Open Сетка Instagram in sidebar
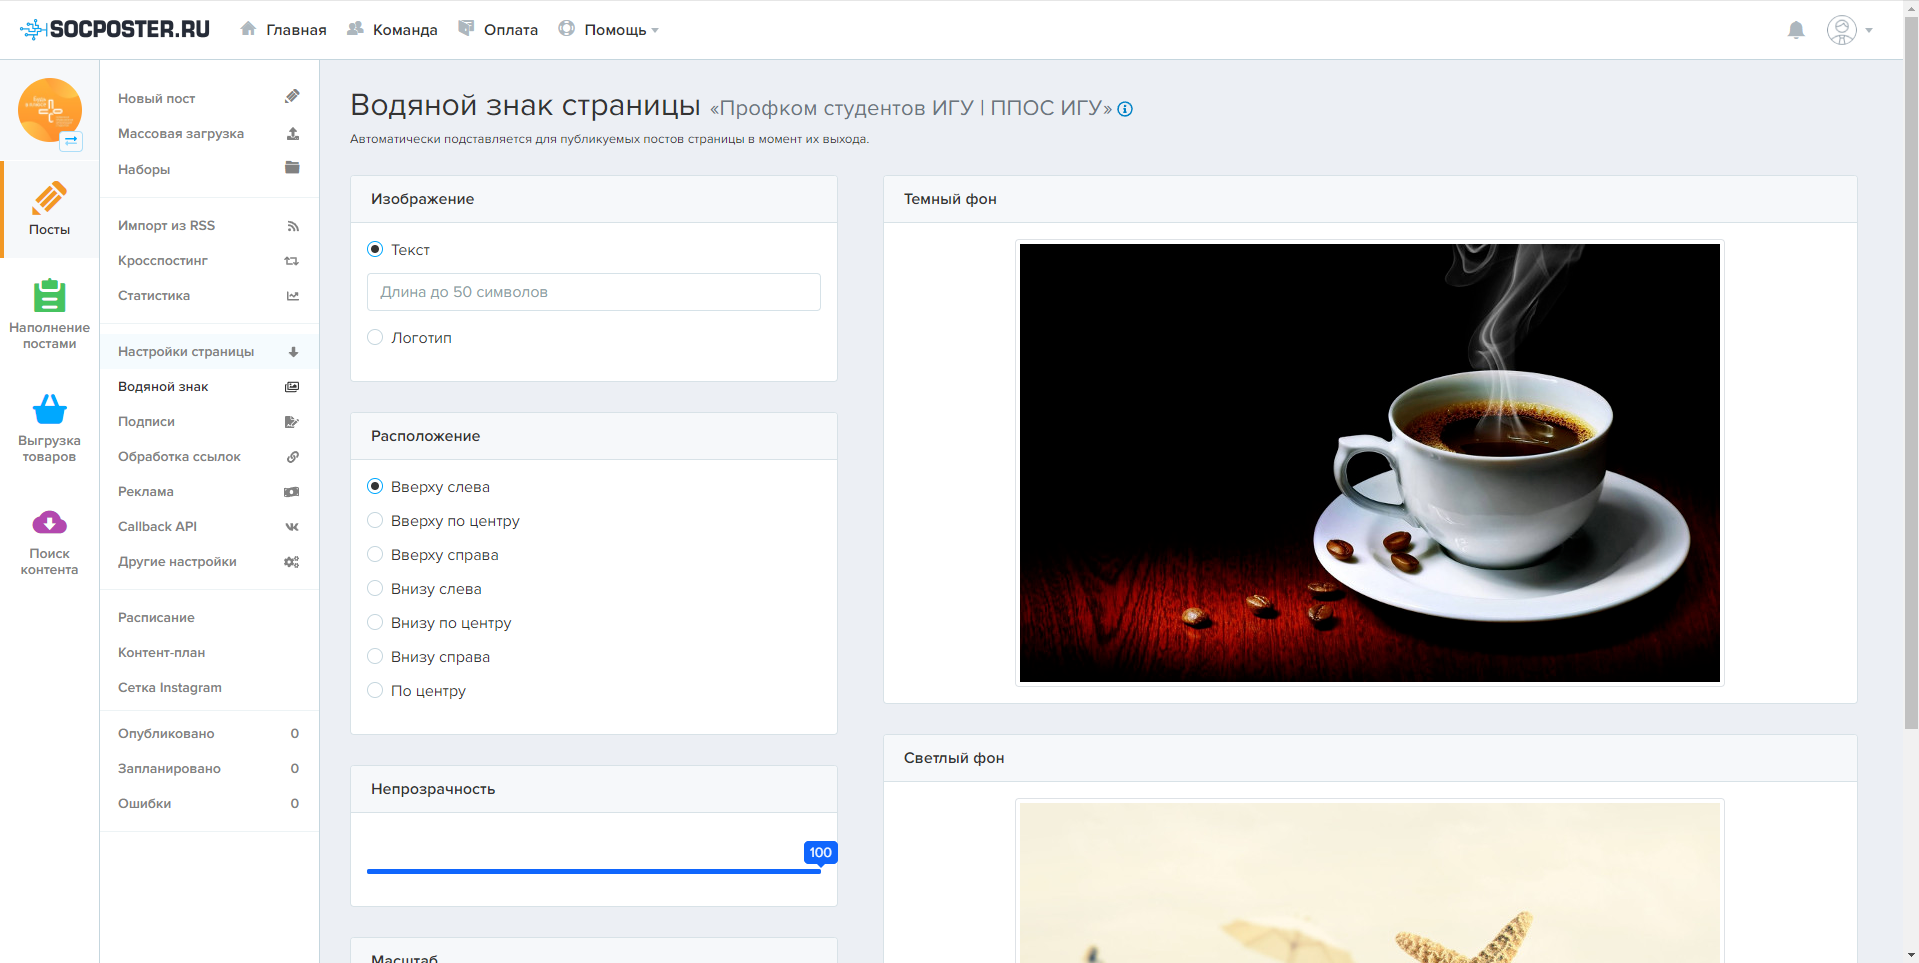This screenshot has width=1919, height=963. click(x=170, y=687)
